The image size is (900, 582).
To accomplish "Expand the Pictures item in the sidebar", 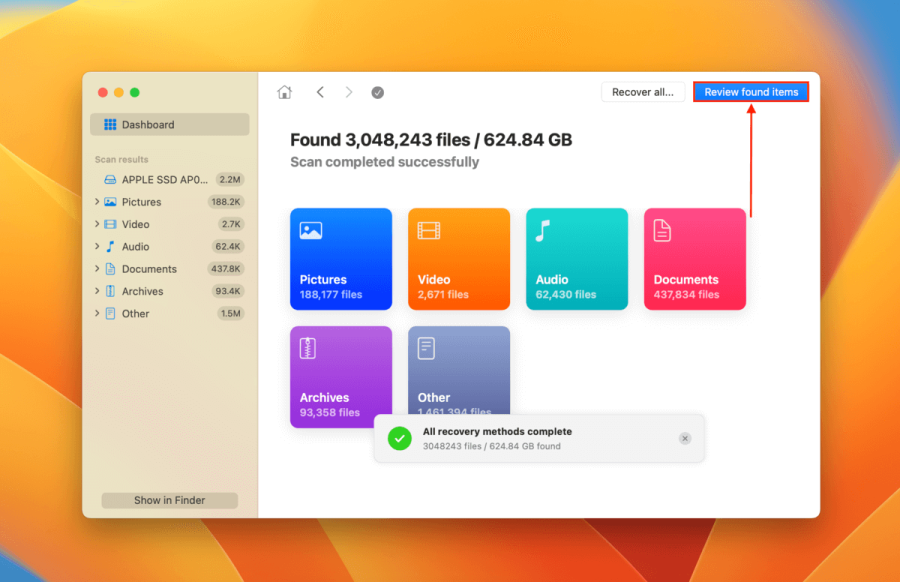I will click(97, 201).
